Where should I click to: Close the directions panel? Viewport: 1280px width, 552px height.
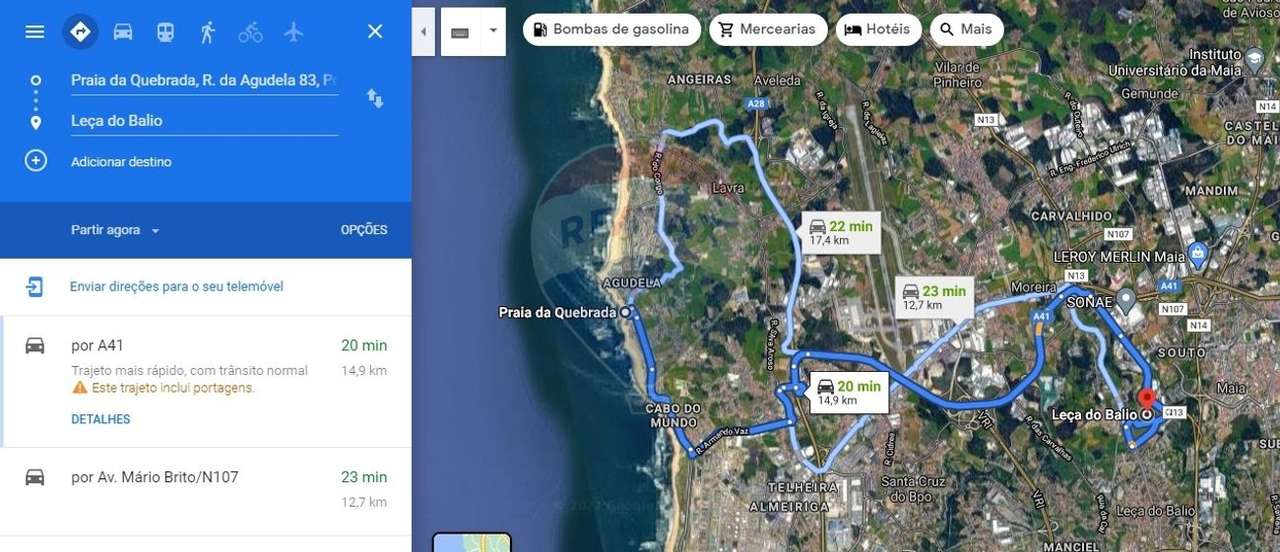tap(375, 32)
